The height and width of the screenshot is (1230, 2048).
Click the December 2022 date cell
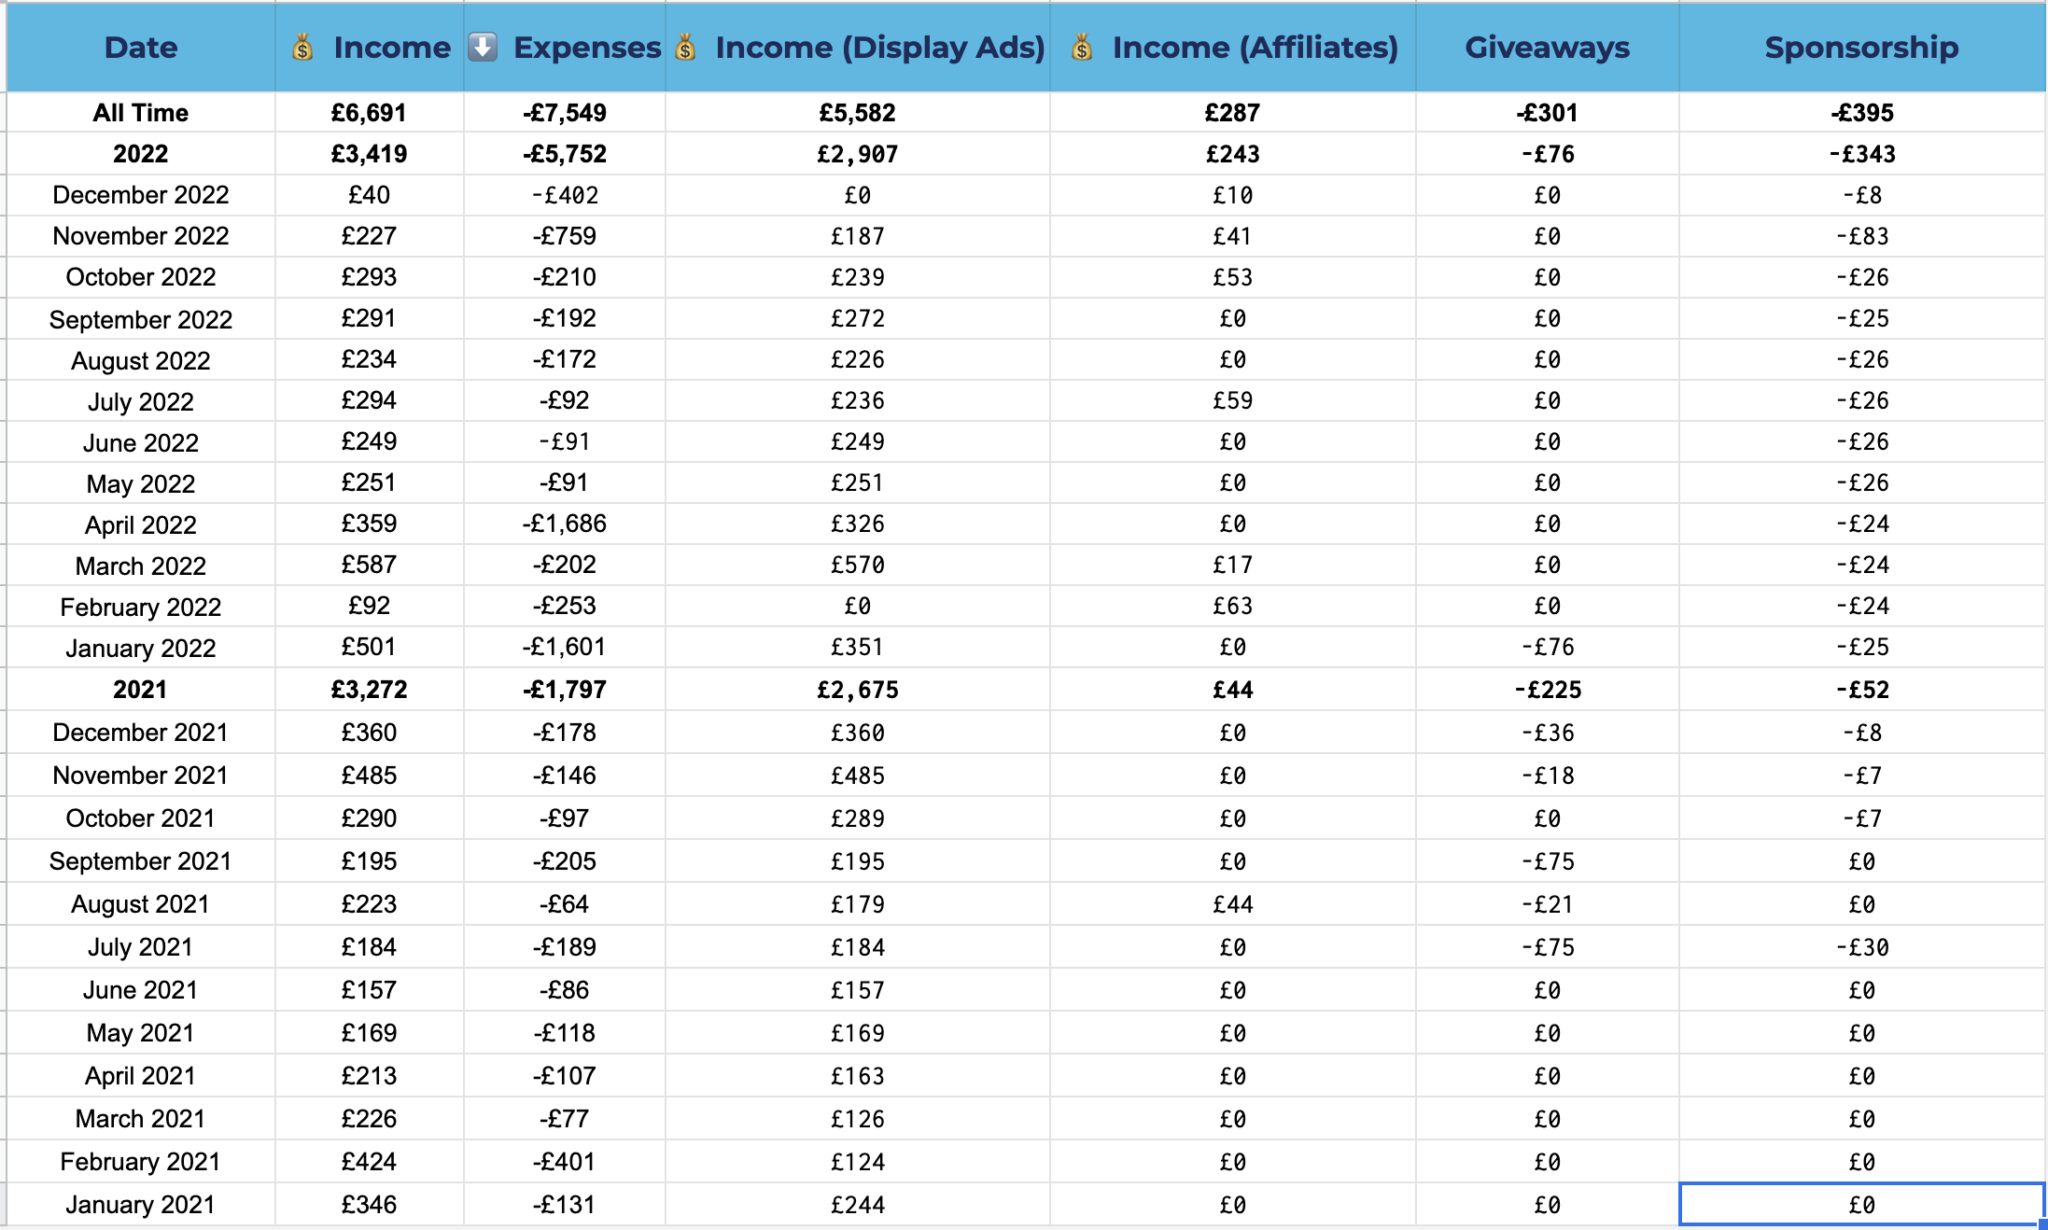coord(140,195)
